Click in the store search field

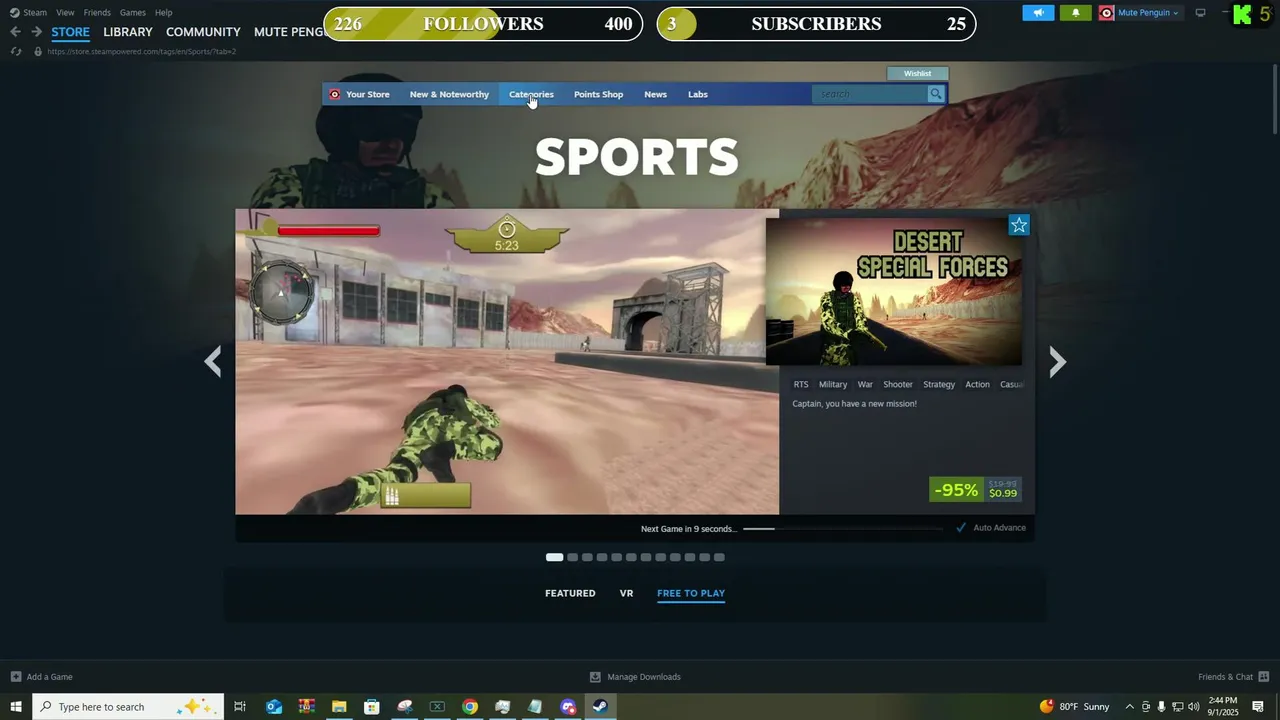(x=870, y=94)
